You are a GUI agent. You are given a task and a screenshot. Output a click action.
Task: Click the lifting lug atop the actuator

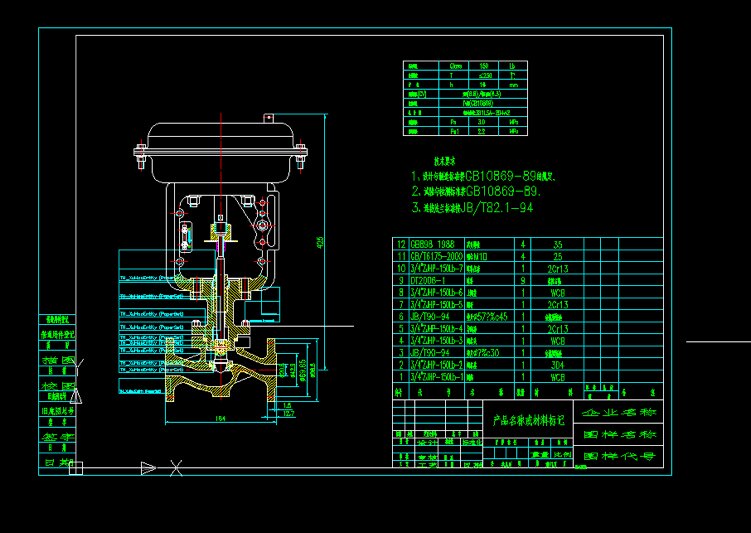[x=268, y=118]
